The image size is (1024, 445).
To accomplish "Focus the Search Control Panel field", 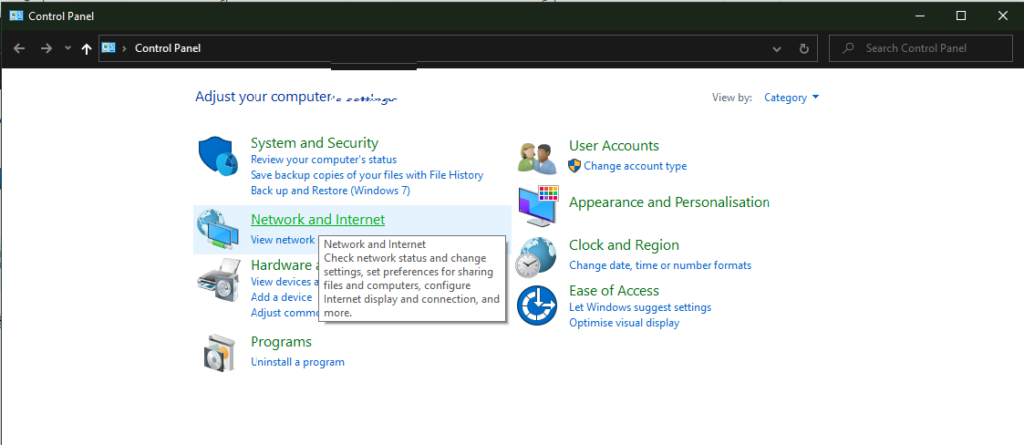I will point(921,48).
